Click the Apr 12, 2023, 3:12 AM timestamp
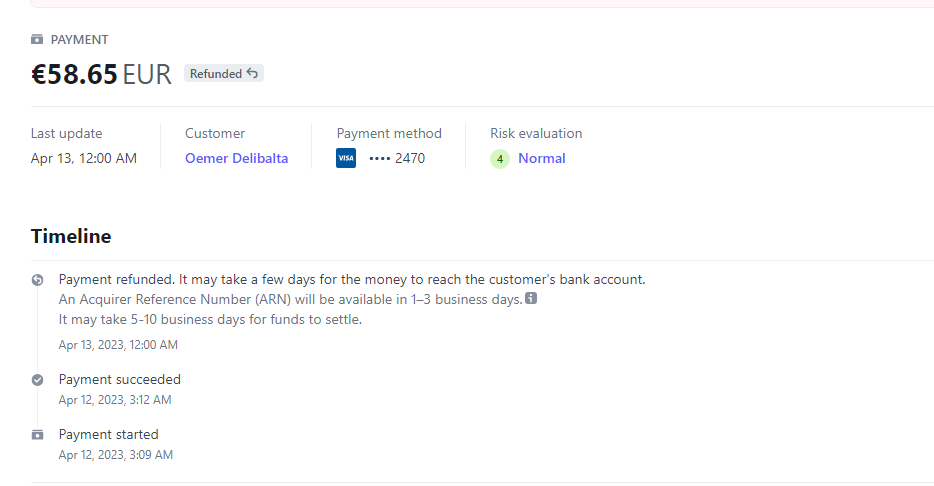Image resolution: width=934 pixels, height=486 pixels. click(x=115, y=400)
